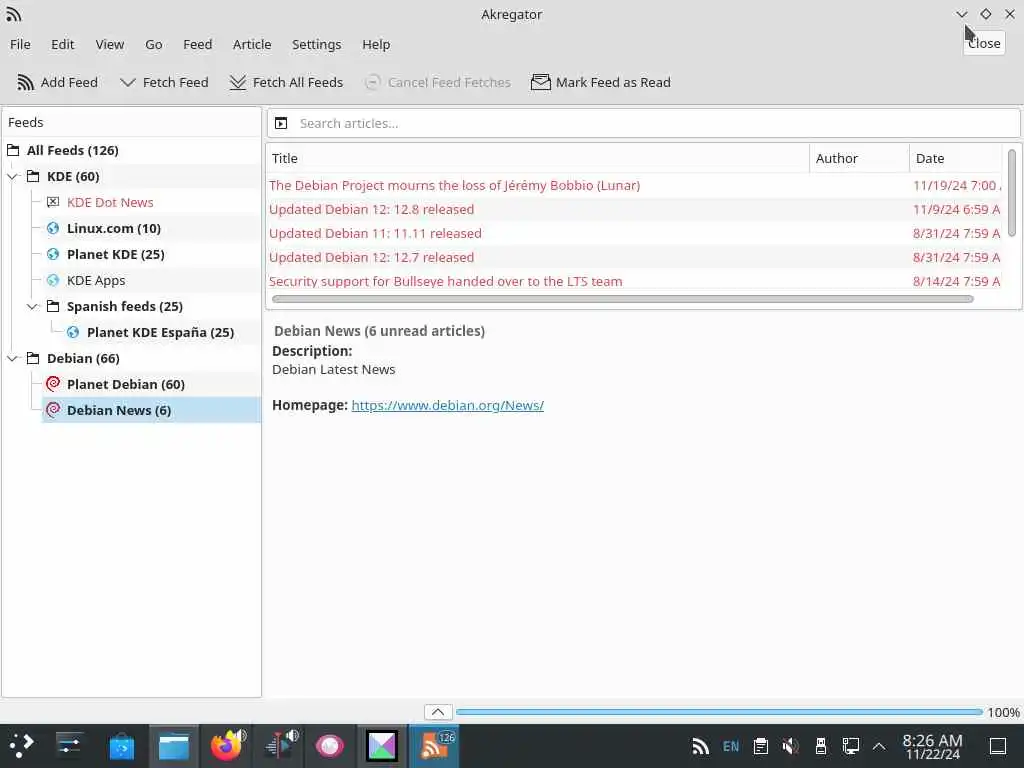Click the Add Feed toolbar button
The height and width of the screenshot is (768, 1024).
tap(57, 82)
